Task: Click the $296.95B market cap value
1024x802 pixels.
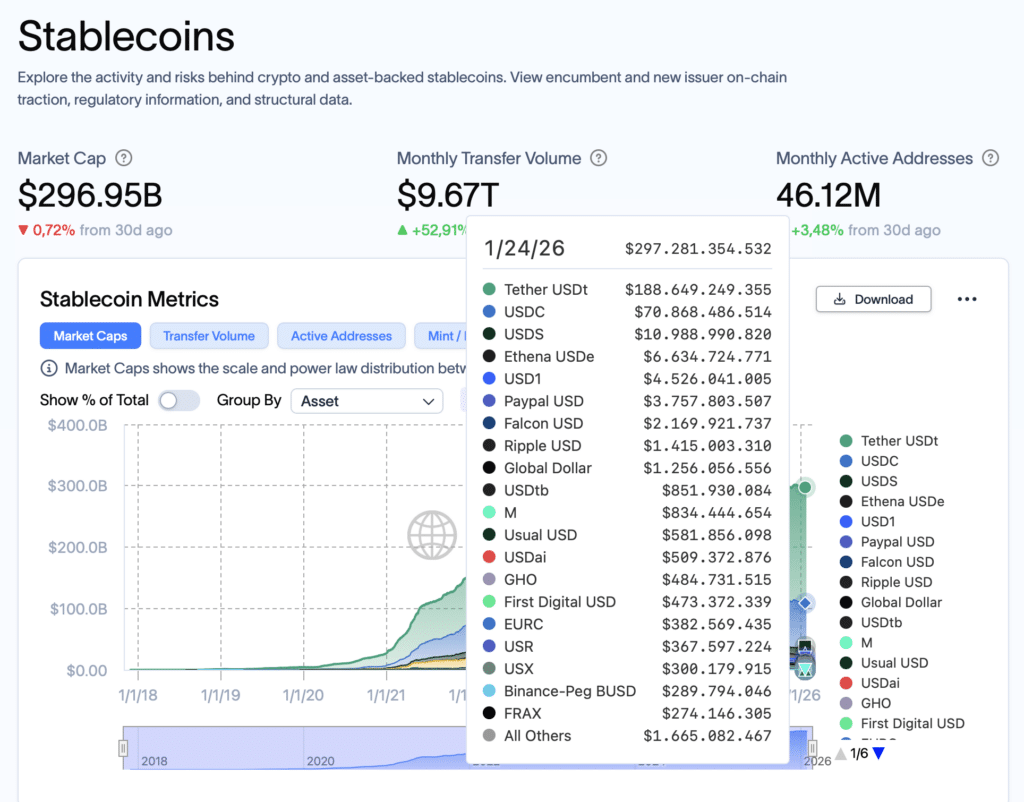Action: [x=90, y=195]
